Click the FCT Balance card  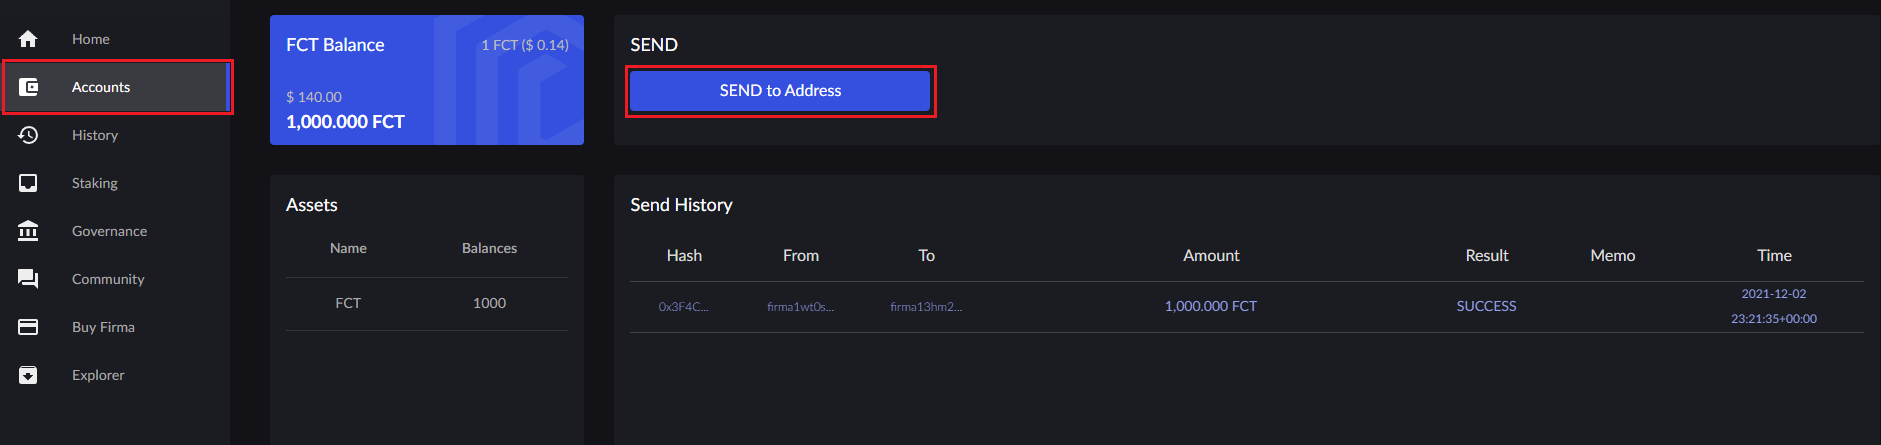pos(427,80)
